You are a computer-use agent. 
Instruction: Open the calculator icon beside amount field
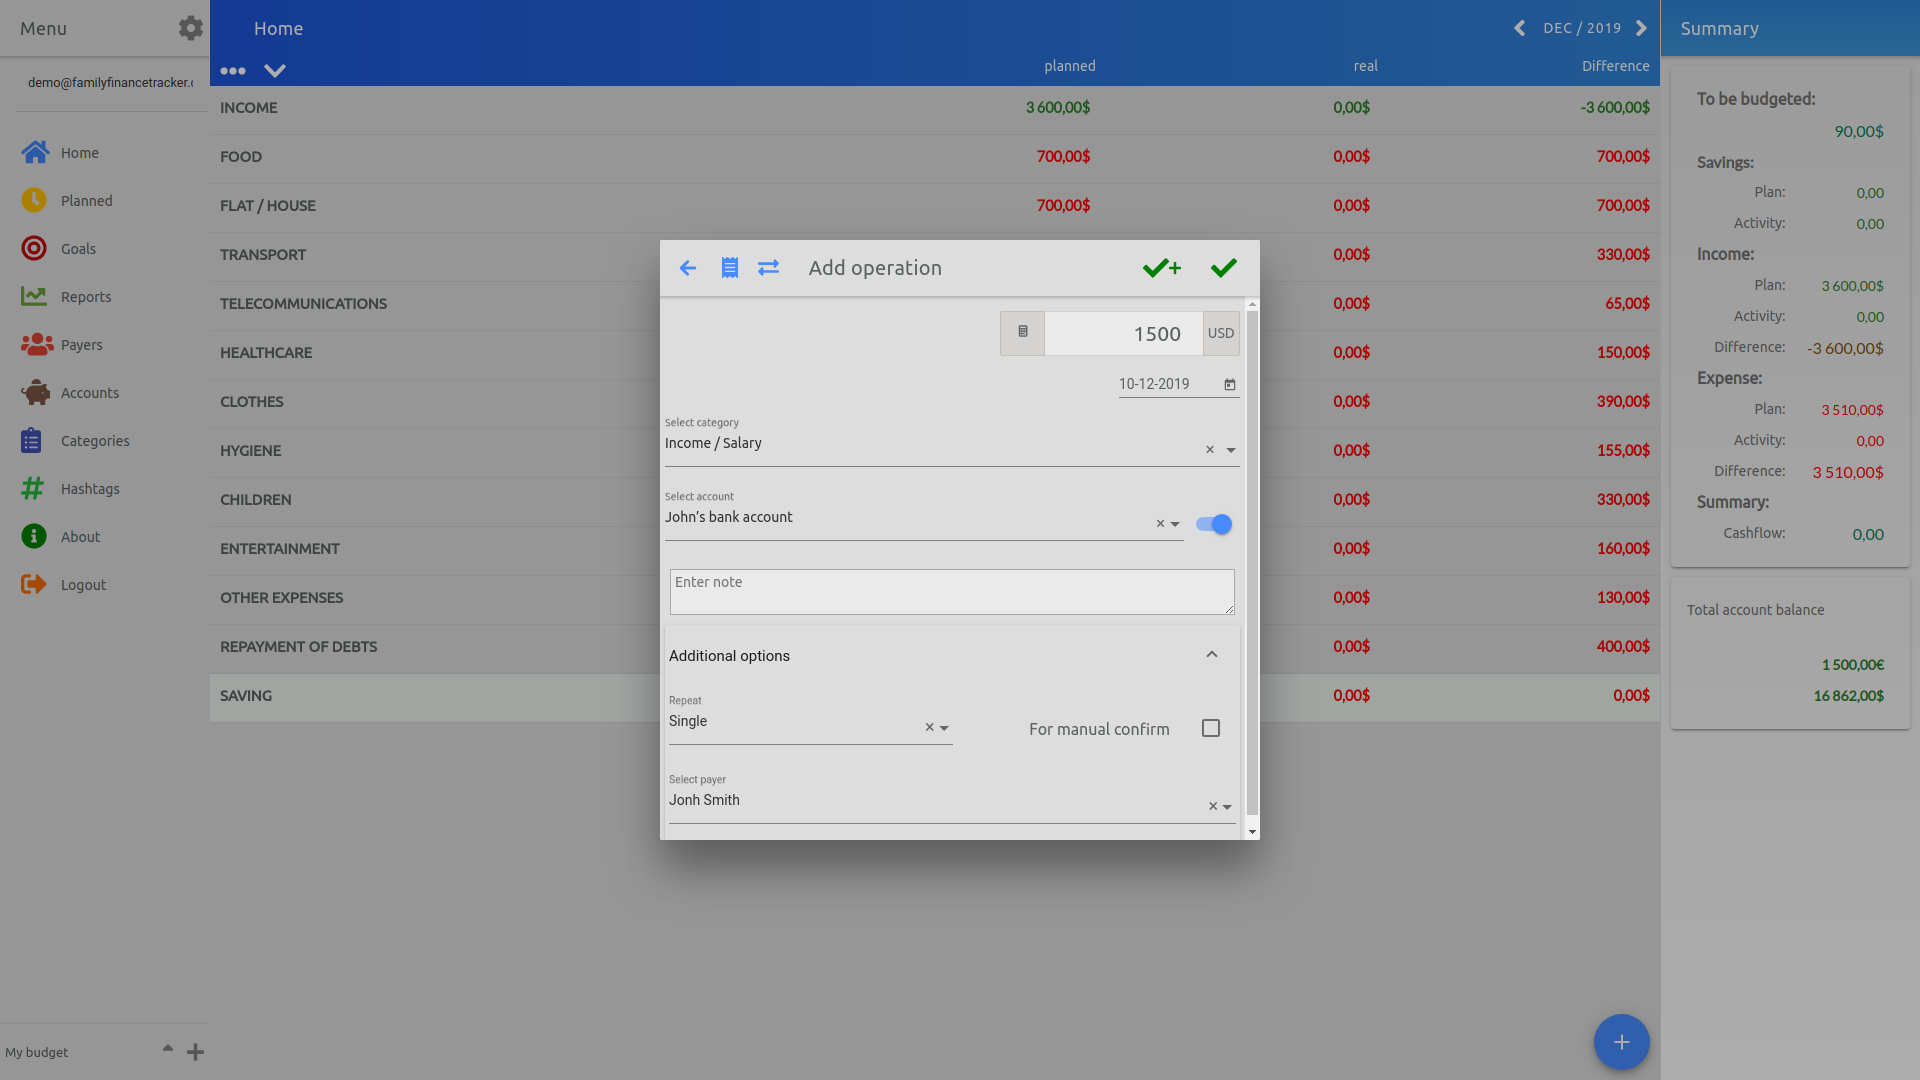coord(1022,333)
